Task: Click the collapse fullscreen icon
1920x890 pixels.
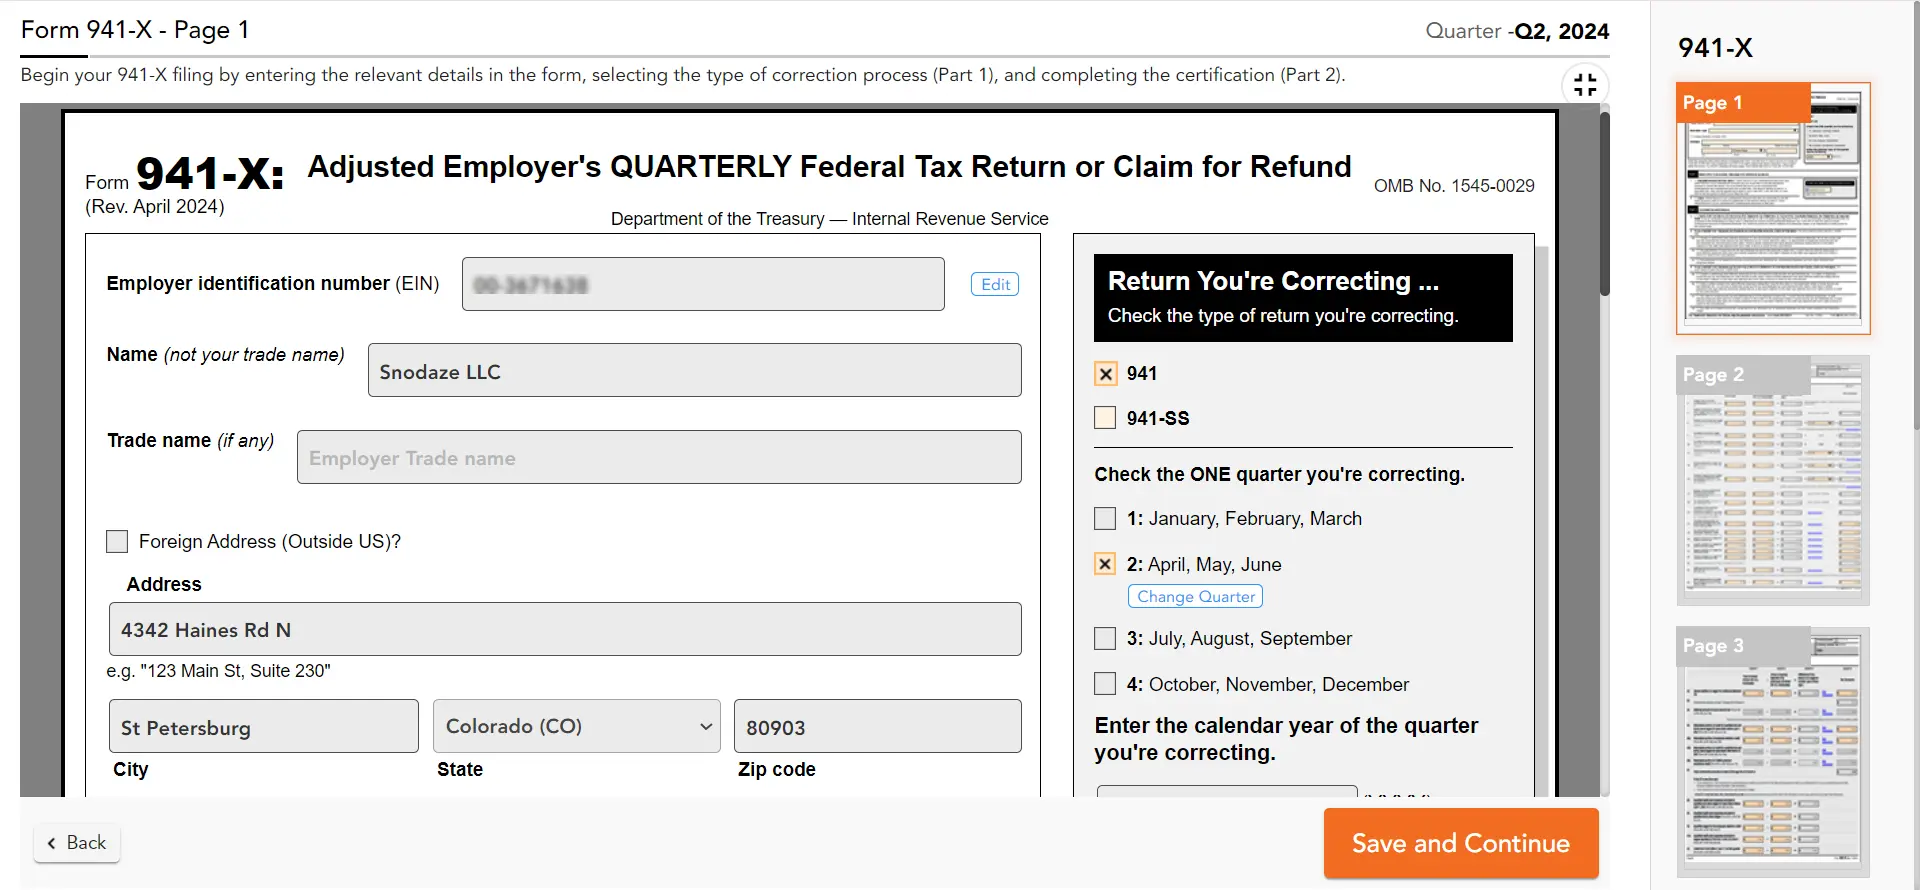Action: pyautogui.click(x=1585, y=85)
